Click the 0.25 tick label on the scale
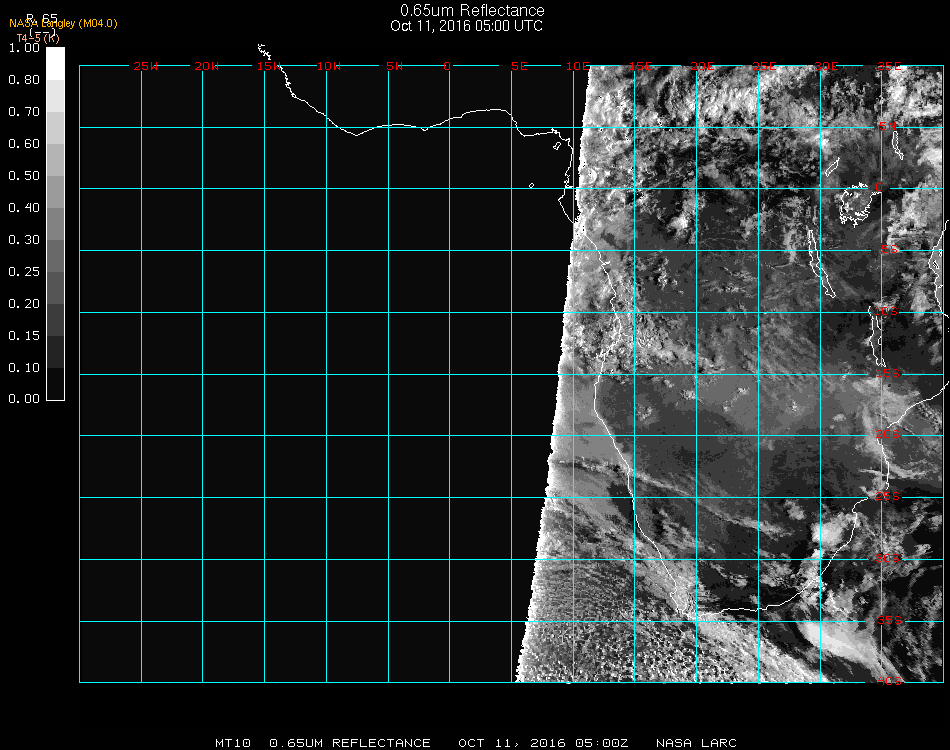The image size is (950, 750). click(23, 272)
